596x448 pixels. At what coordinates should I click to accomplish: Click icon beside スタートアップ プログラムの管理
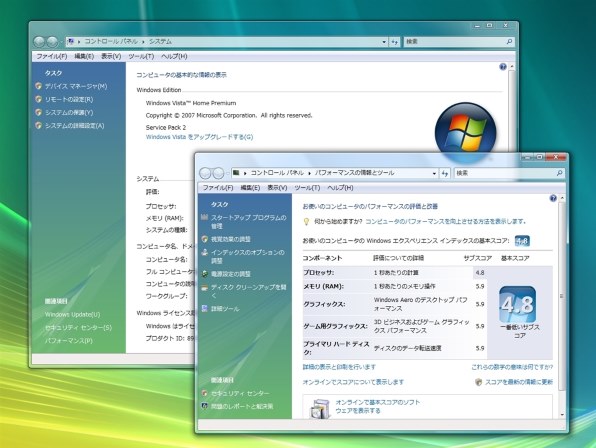pos(204,217)
